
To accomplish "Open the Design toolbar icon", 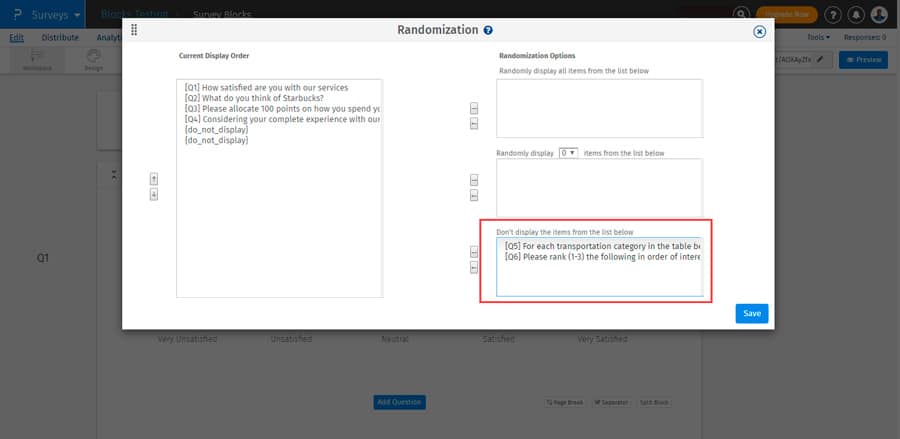I will tap(94, 60).
